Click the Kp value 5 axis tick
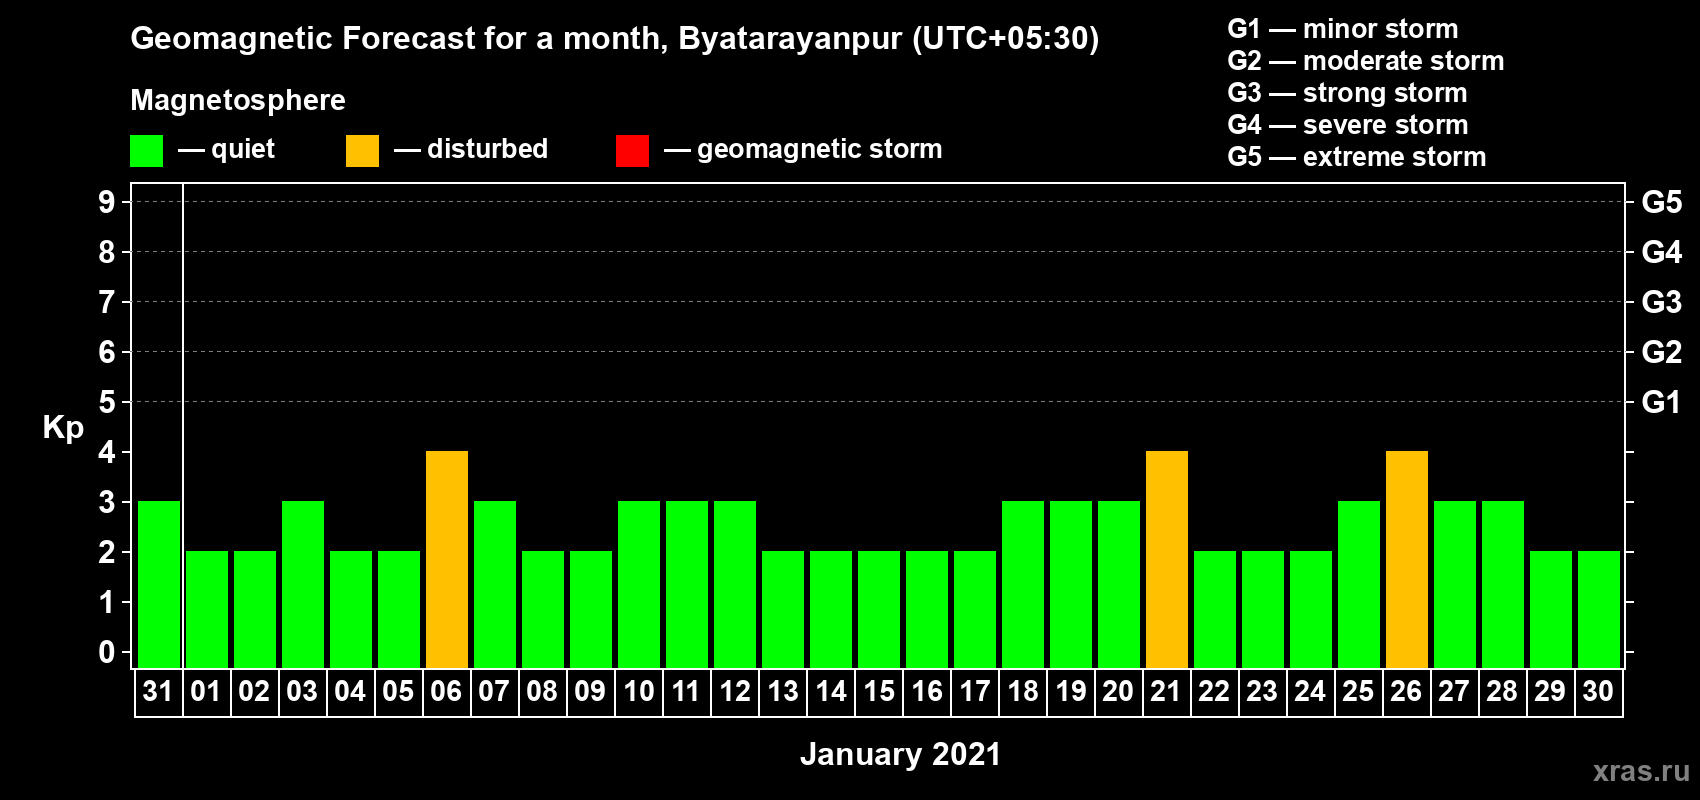 [x=107, y=402]
